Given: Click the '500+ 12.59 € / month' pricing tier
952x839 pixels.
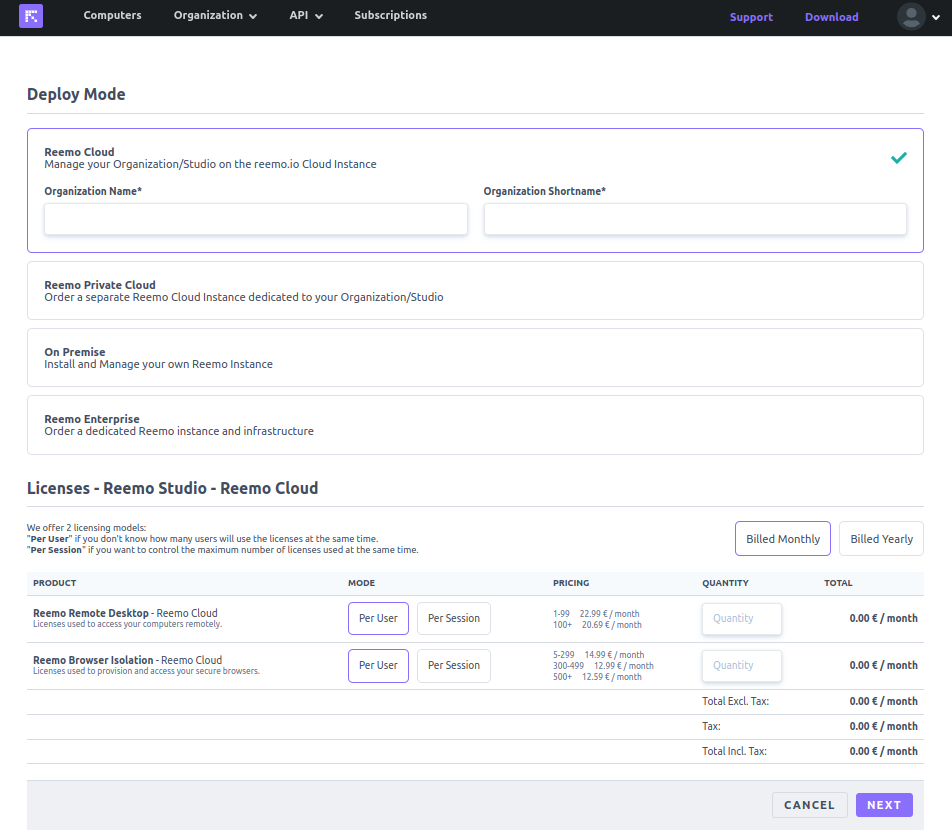Looking at the screenshot, I should tap(597, 677).
